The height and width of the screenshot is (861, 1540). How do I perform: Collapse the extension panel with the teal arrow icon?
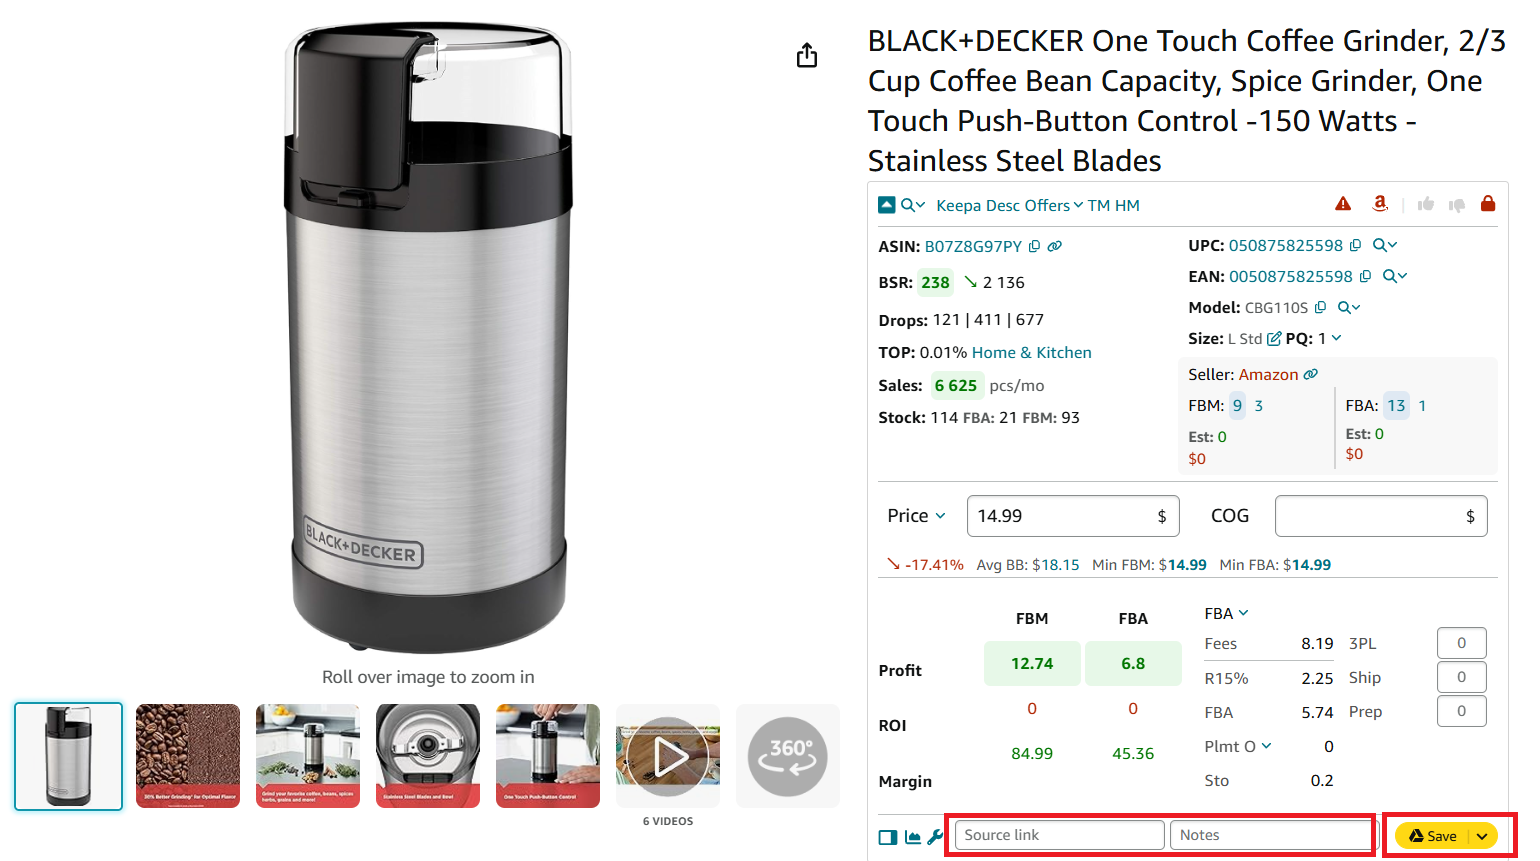click(x=886, y=204)
